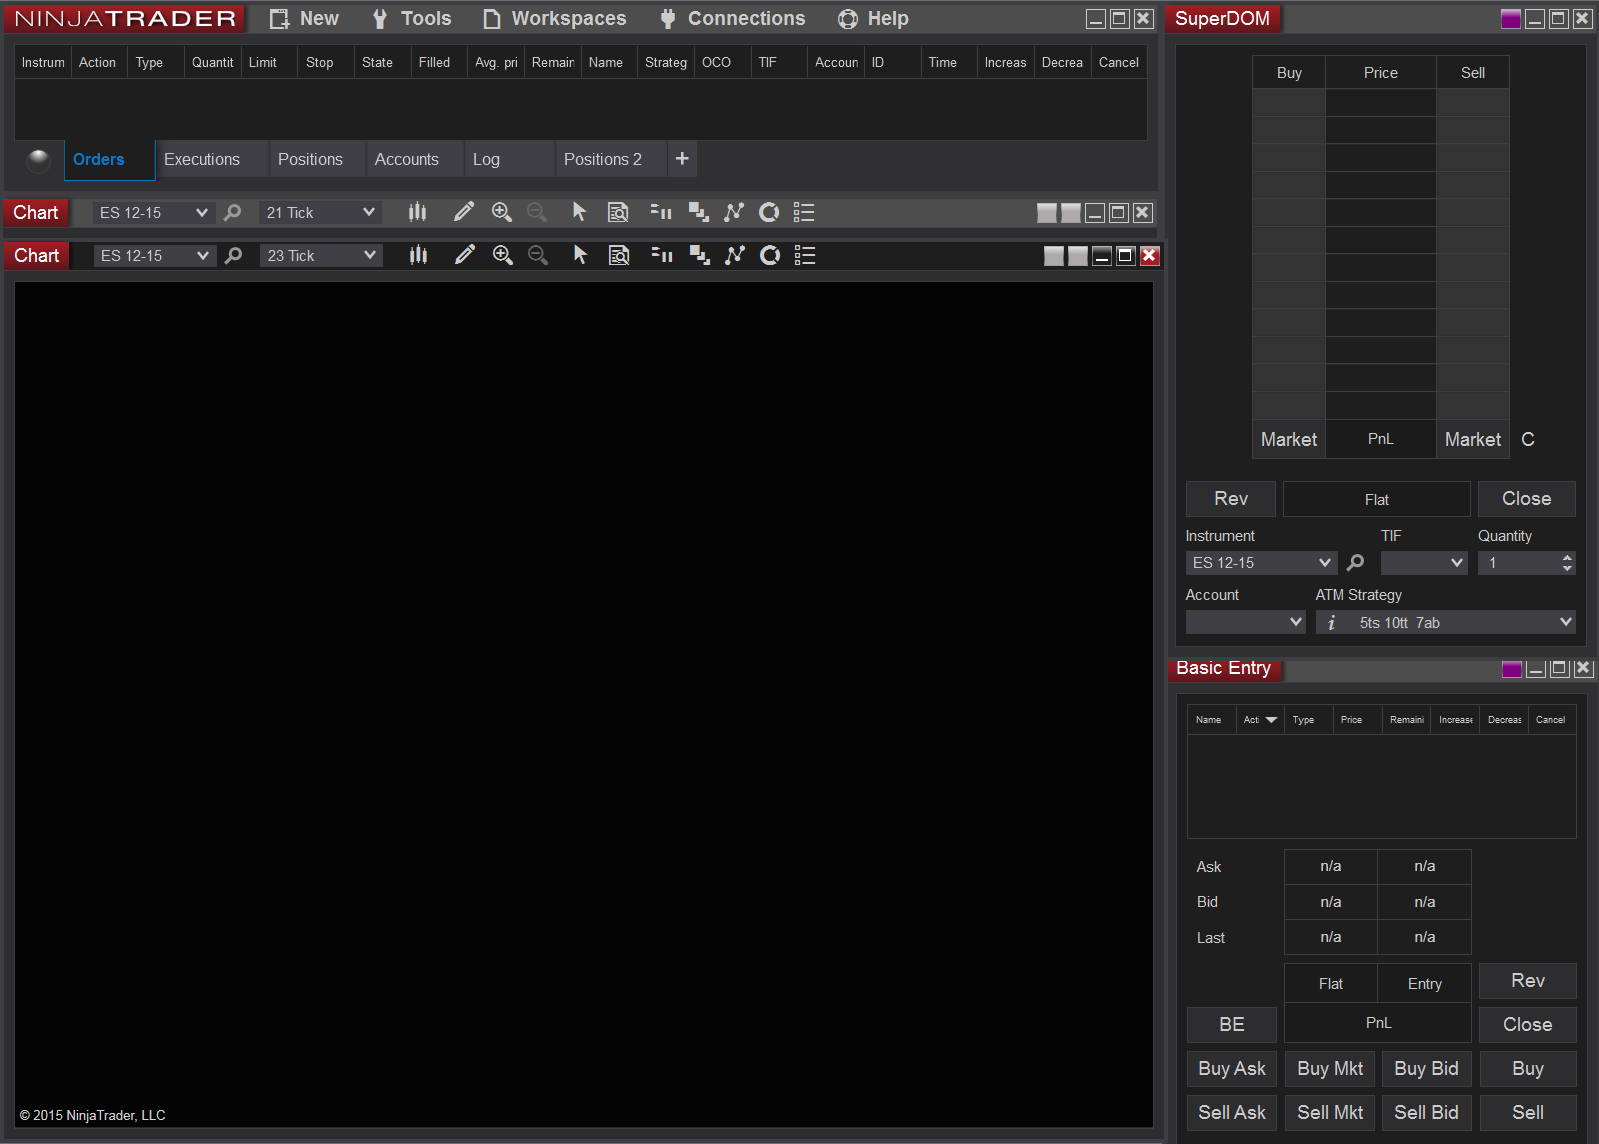Viewport: 1599px width, 1144px height.
Task: Zoom in on the 23 Tick chart
Action: click(502, 255)
